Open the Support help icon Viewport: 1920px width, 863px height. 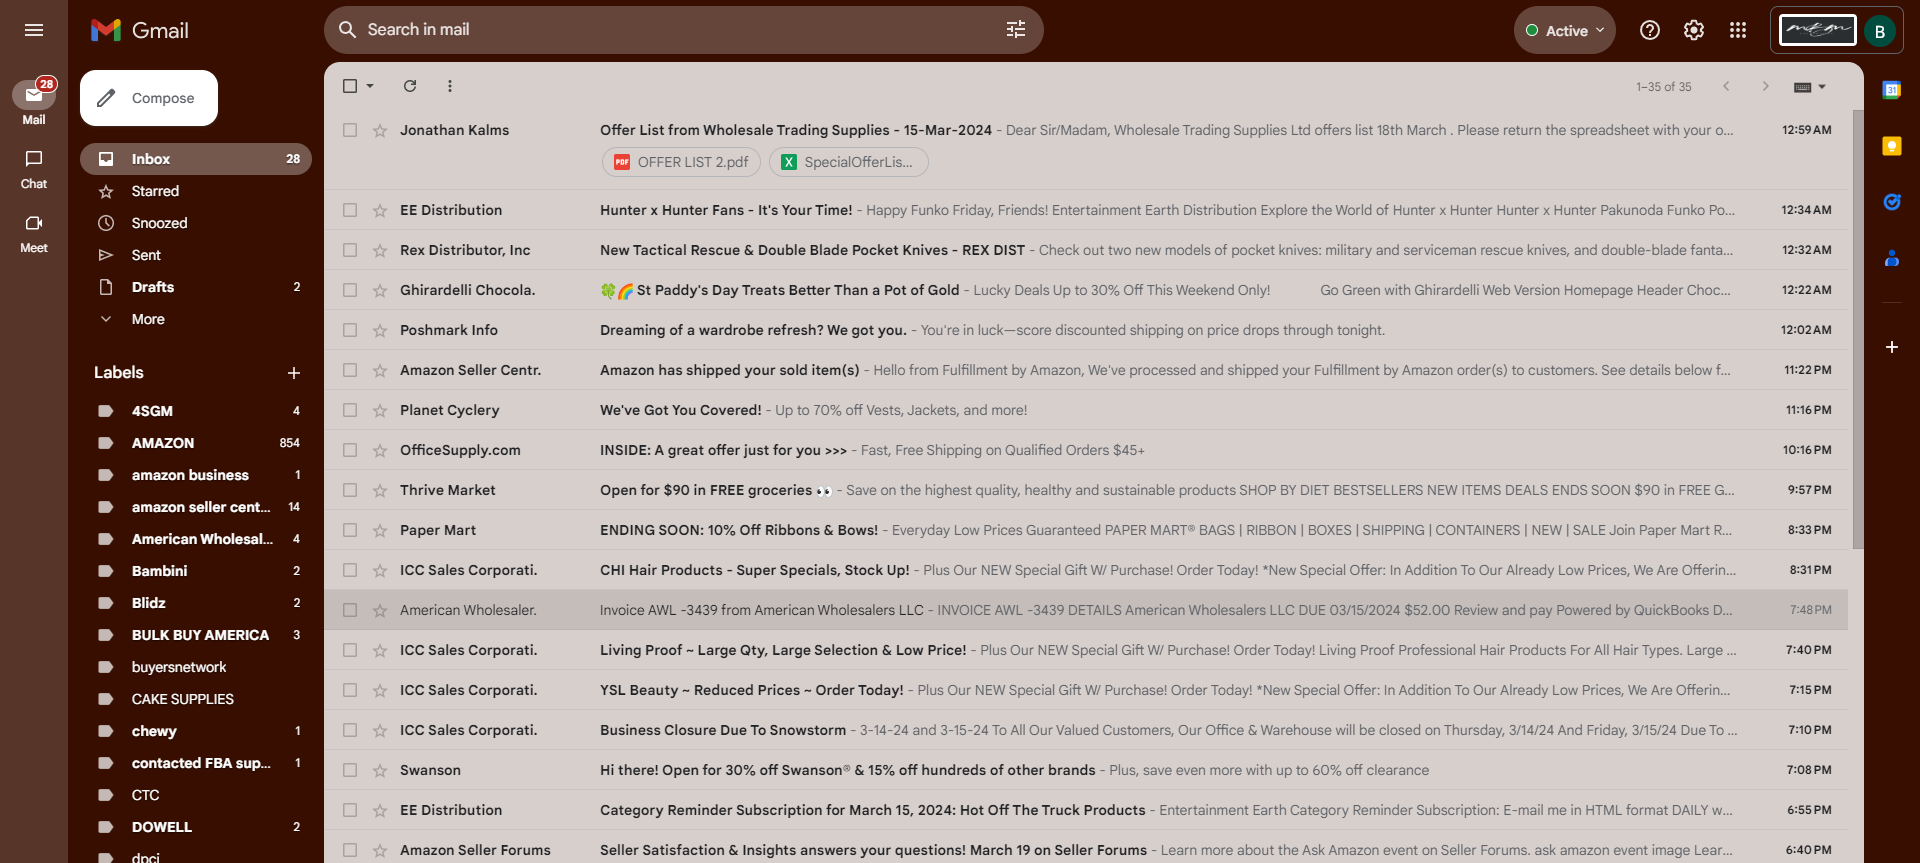pyautogui.click(x=1650, y=30)
